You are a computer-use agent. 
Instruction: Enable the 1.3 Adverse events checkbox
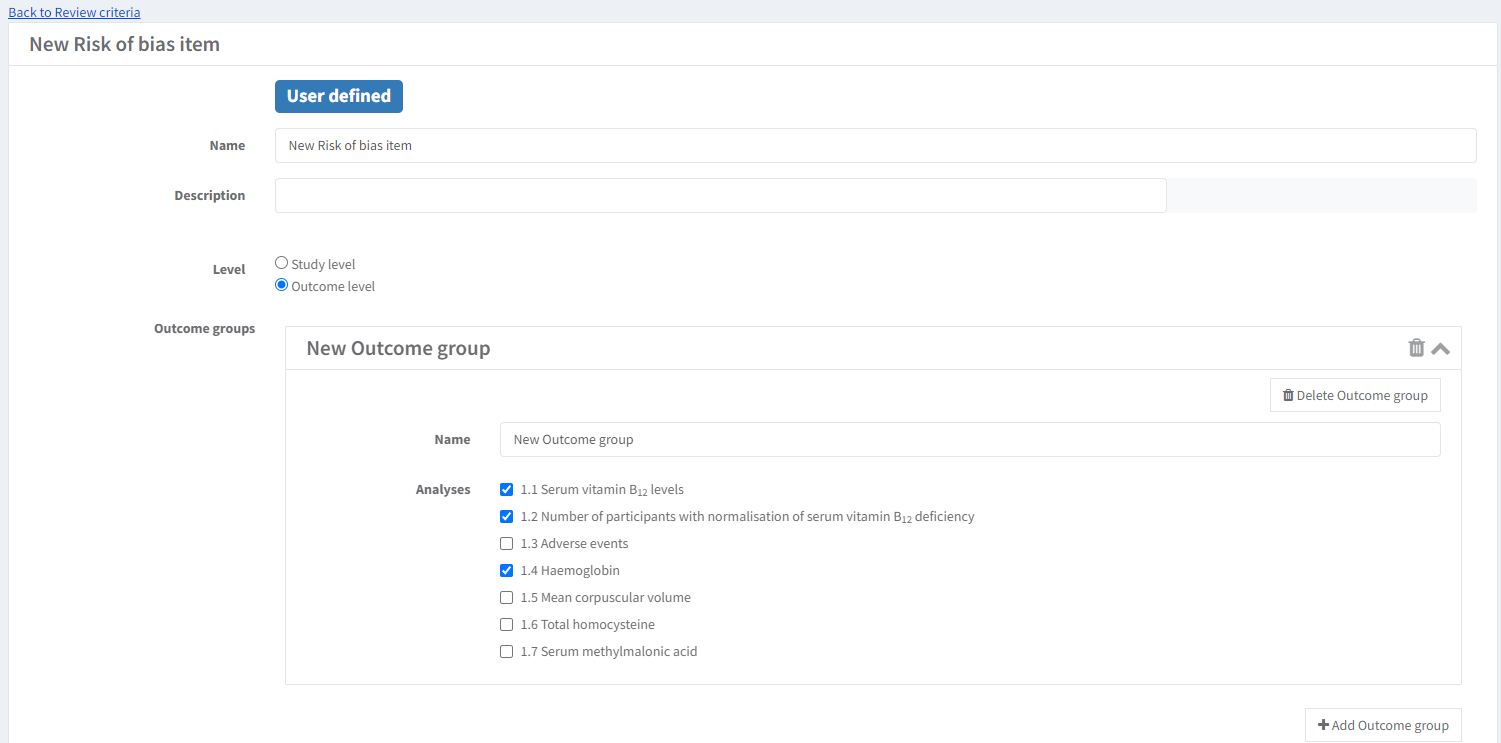[x=506, y=544]
